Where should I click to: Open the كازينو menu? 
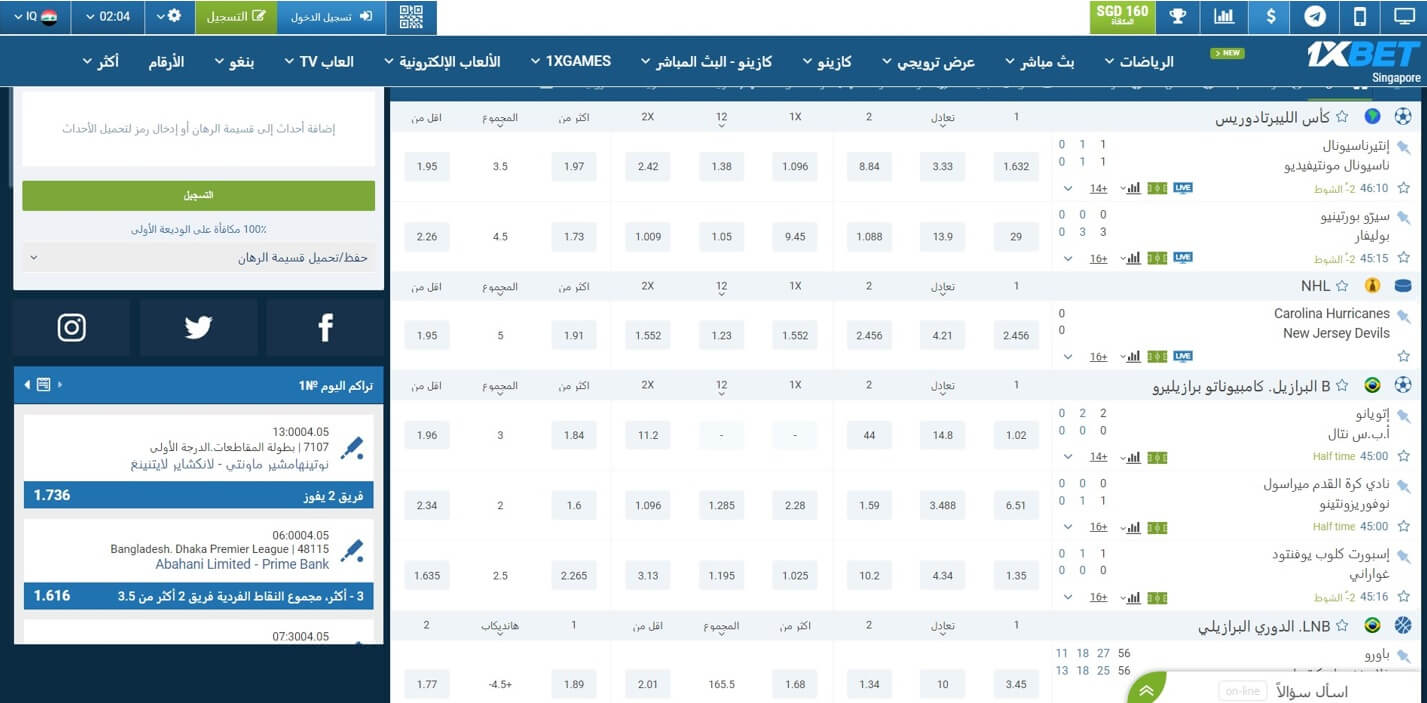827,61
